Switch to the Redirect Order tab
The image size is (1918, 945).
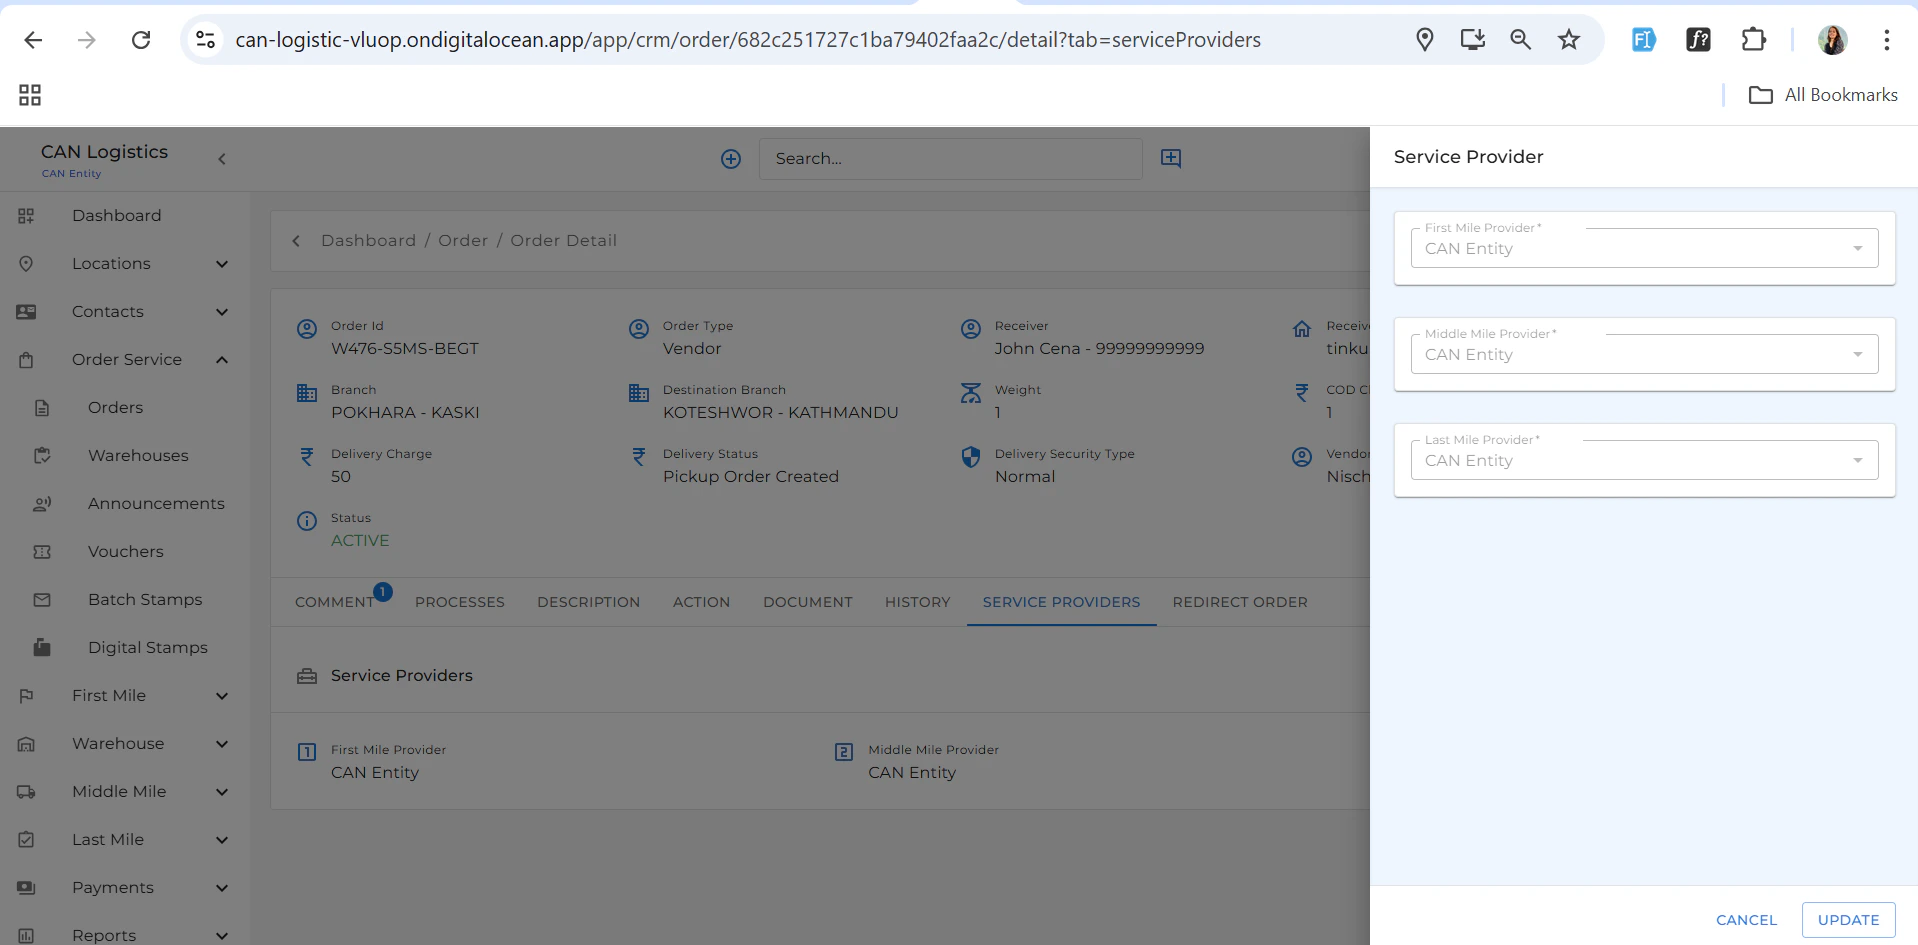point(1240,602)
